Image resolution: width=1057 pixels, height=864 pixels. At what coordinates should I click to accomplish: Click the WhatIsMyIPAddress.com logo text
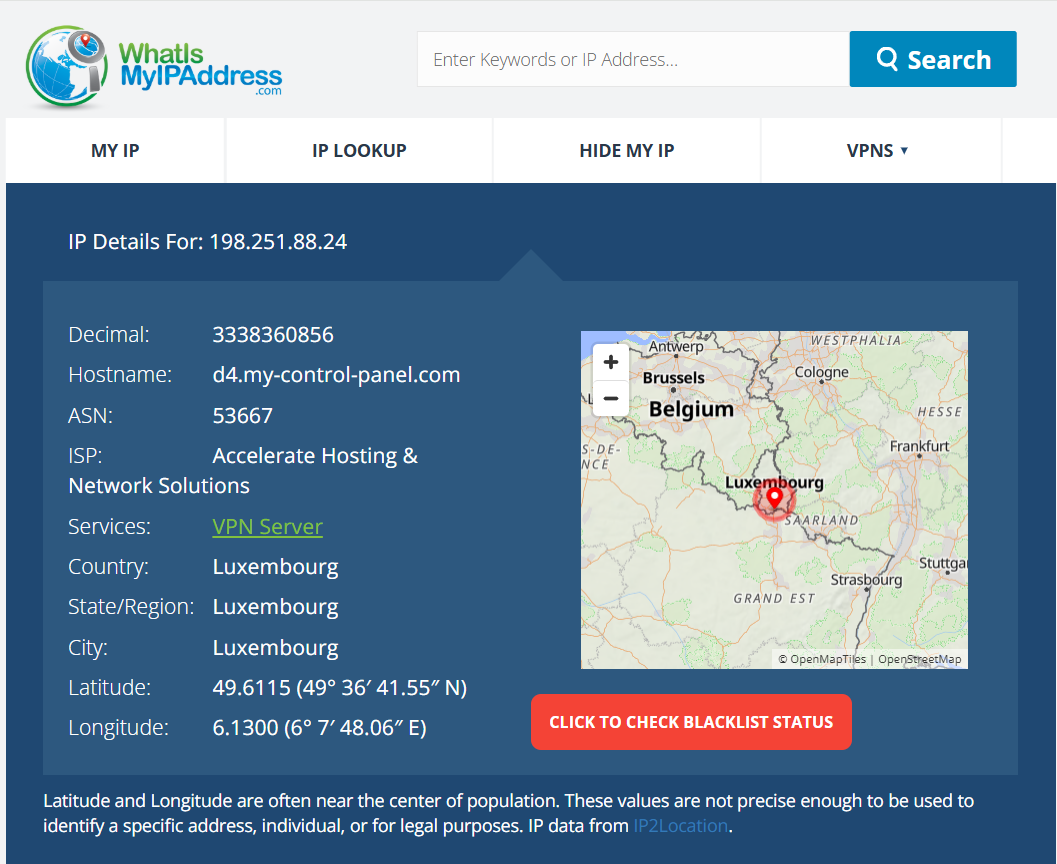click(200, 69)
